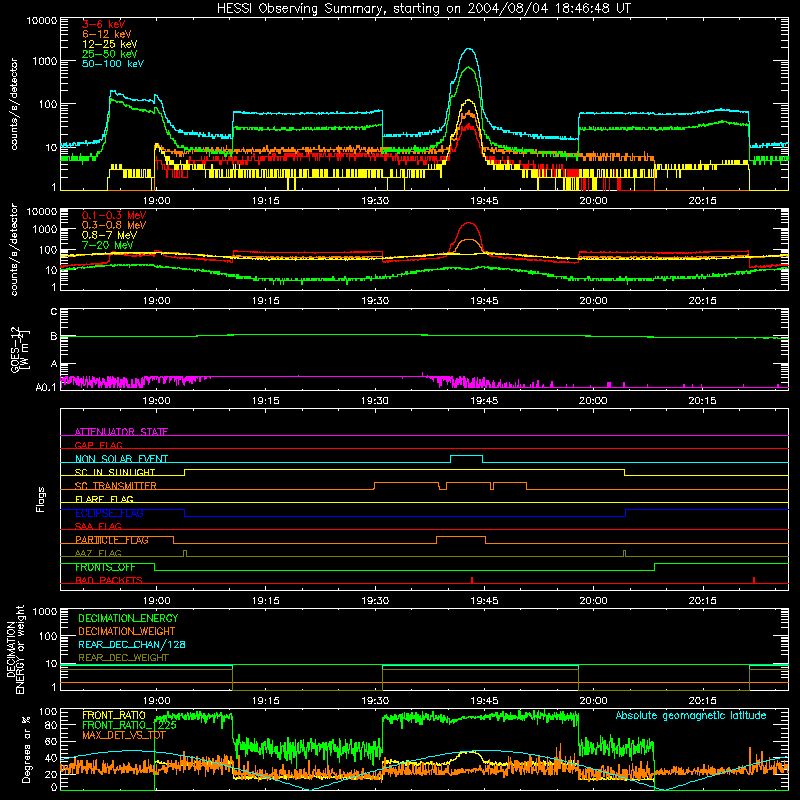Select the ECLIPSE_FLAG label
The height and width of the screenshot is (800, 800).
coord(109,513)
